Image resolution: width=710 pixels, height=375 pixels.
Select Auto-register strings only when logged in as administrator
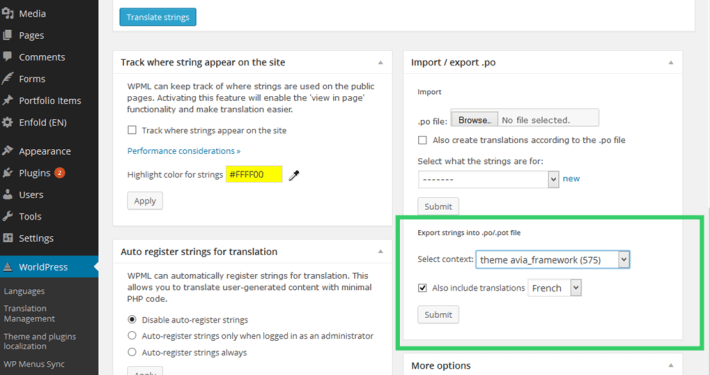point(132,336)
